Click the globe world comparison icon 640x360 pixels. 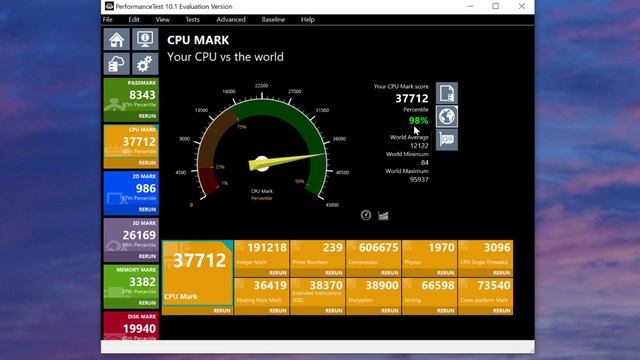(x=447, y=116)
